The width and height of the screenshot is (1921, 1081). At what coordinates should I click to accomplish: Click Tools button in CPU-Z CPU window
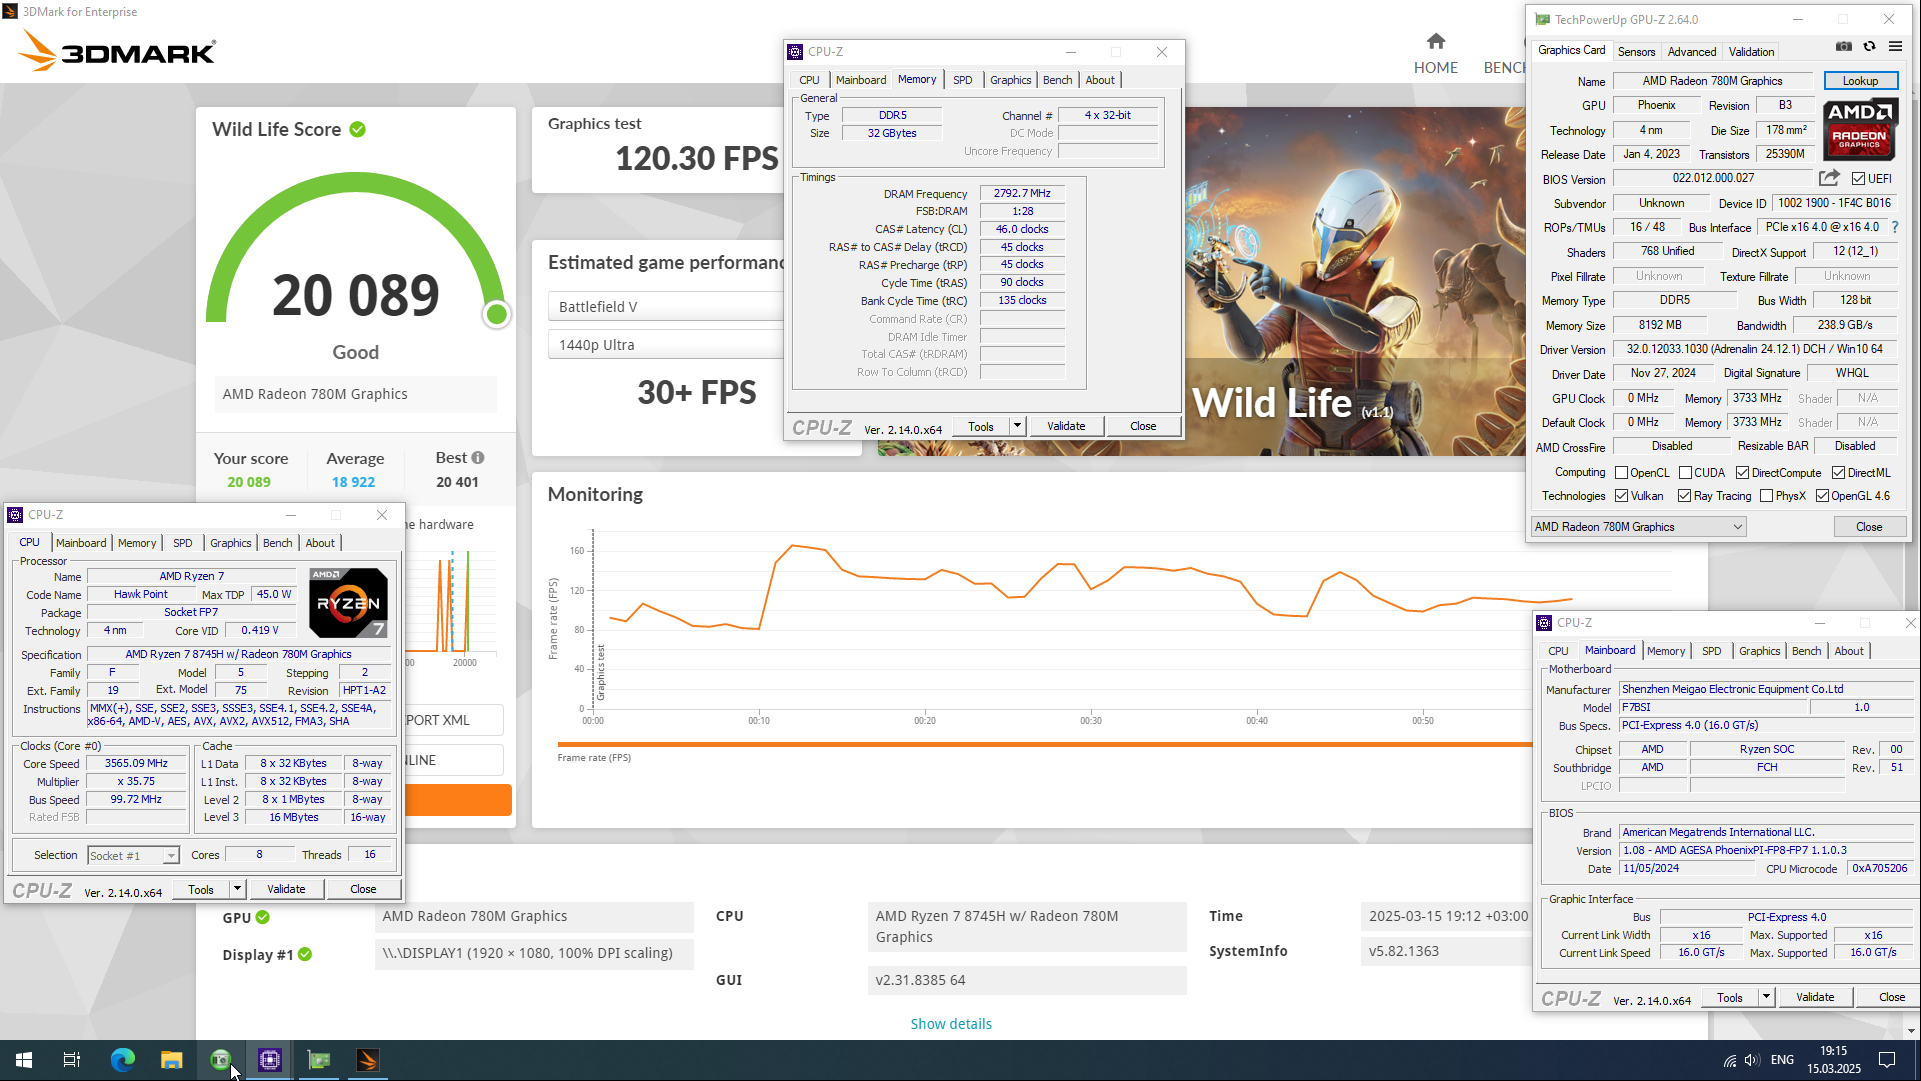(x=201, y=889)
